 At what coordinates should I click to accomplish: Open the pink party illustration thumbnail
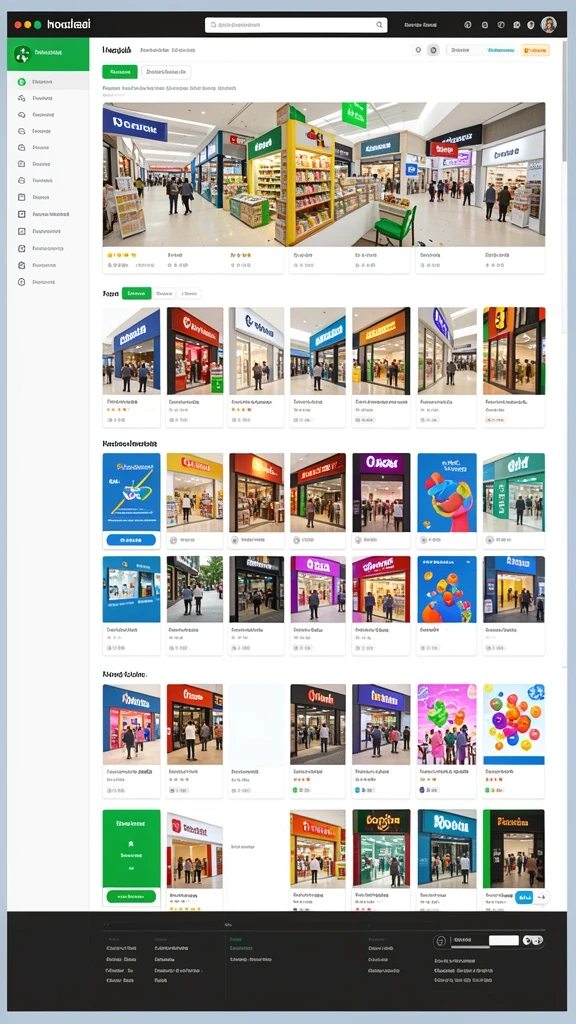coord(447,724)
